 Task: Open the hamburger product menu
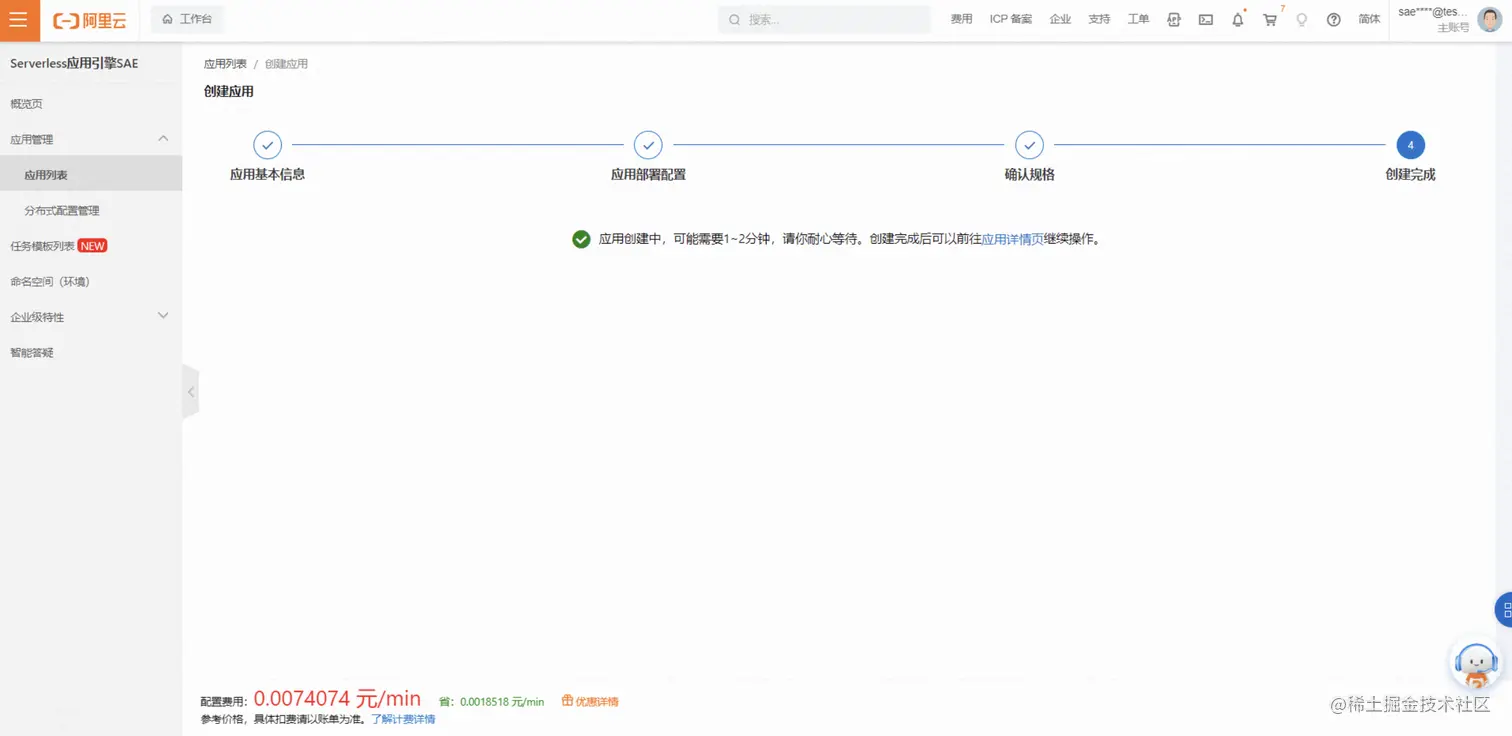pos(19,20)
